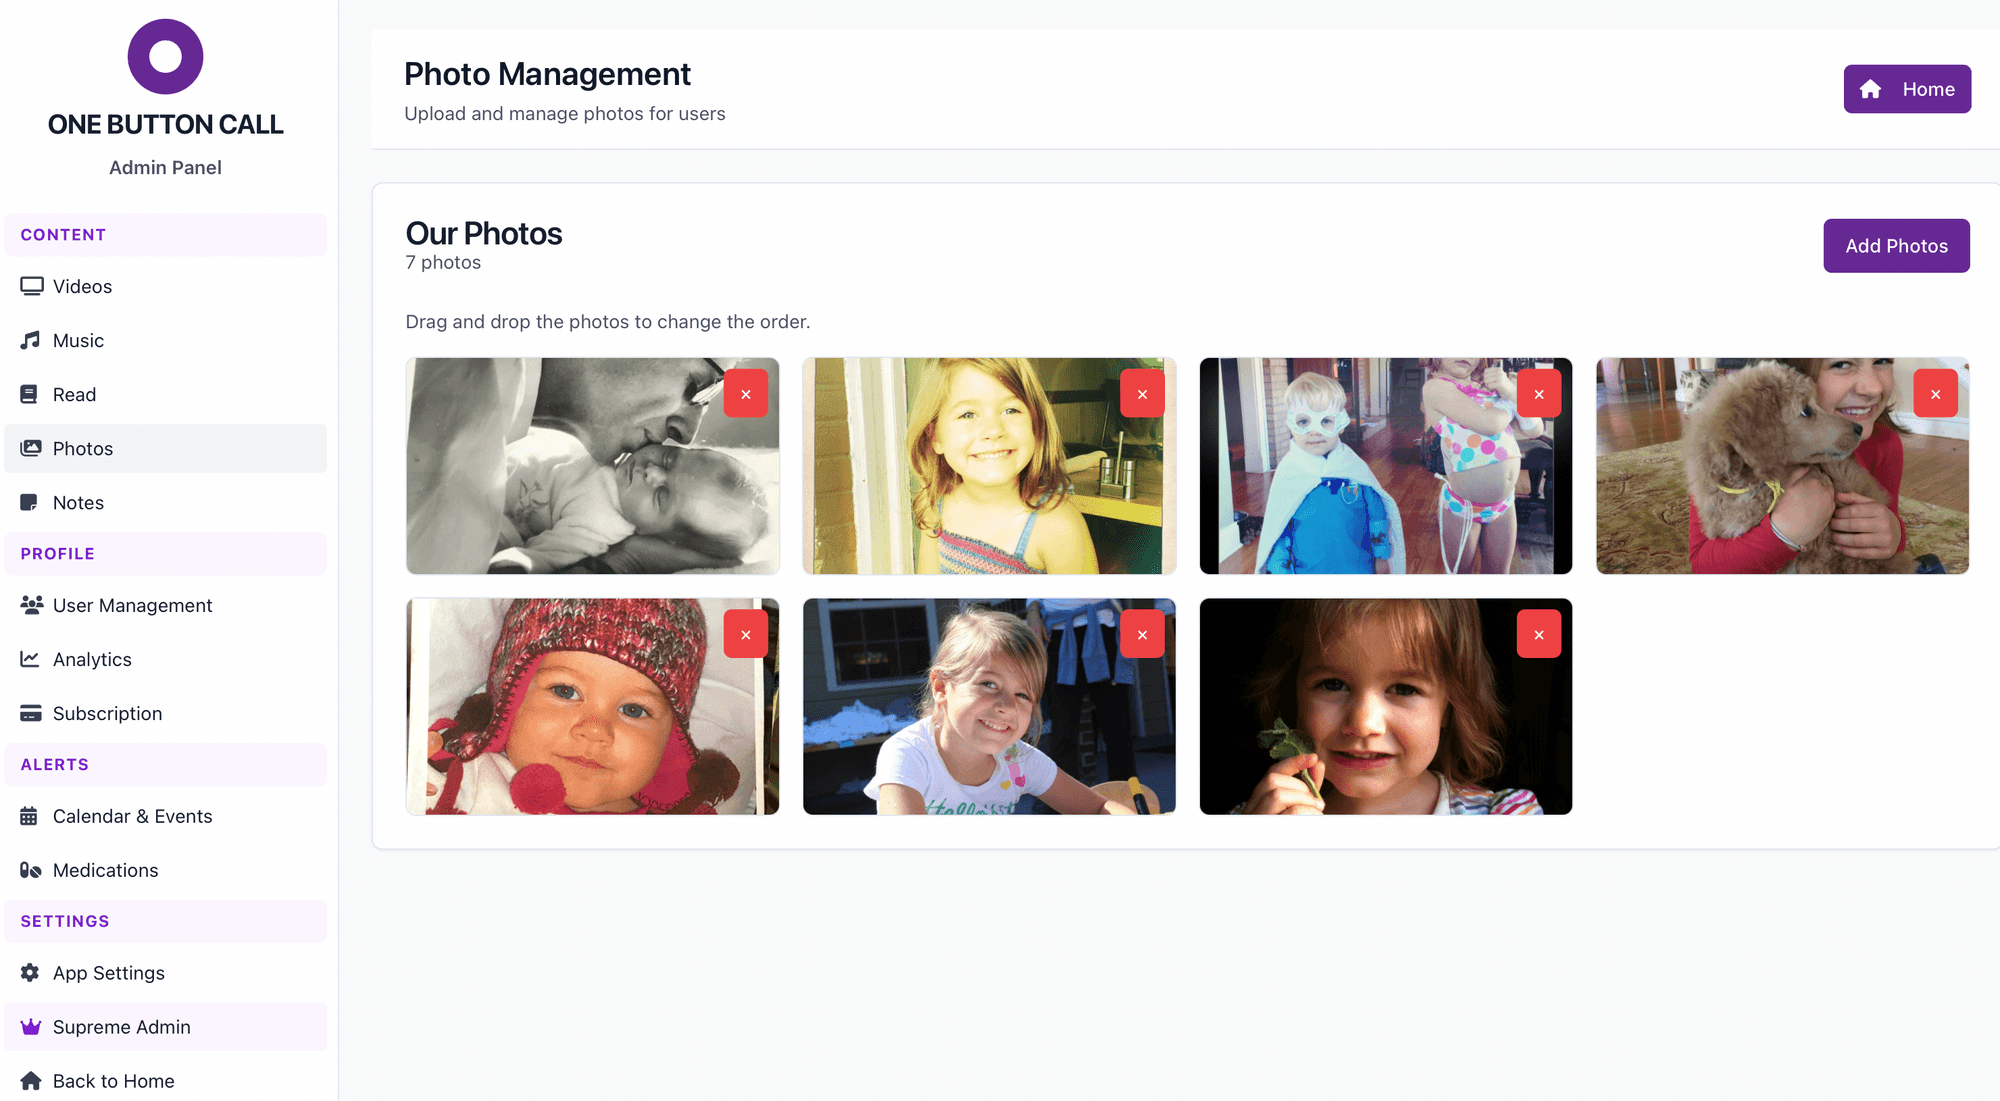The height and width of the screenshot is (1101, 2000).
Task: Select the Videos icon in sidebar
Action: tap(30, 286)
